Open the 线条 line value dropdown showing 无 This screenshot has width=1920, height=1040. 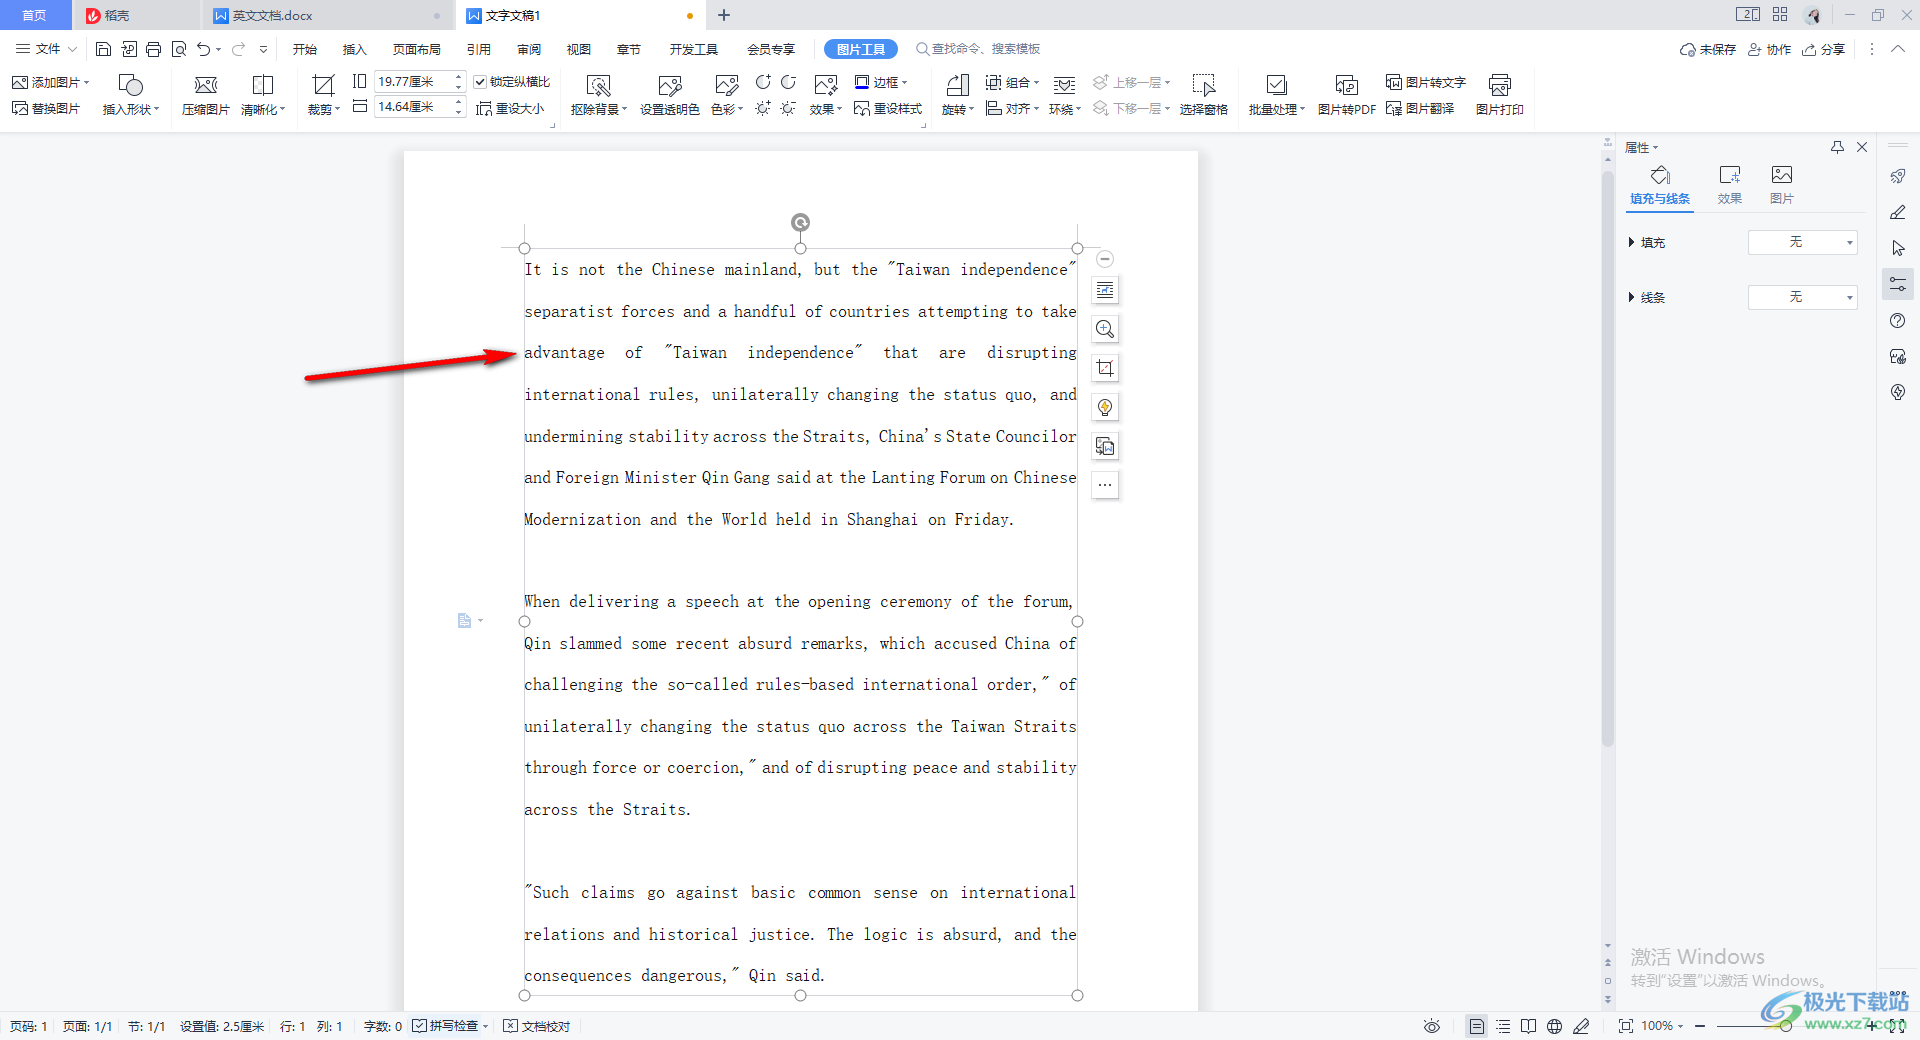click(x=1802, y=297)
